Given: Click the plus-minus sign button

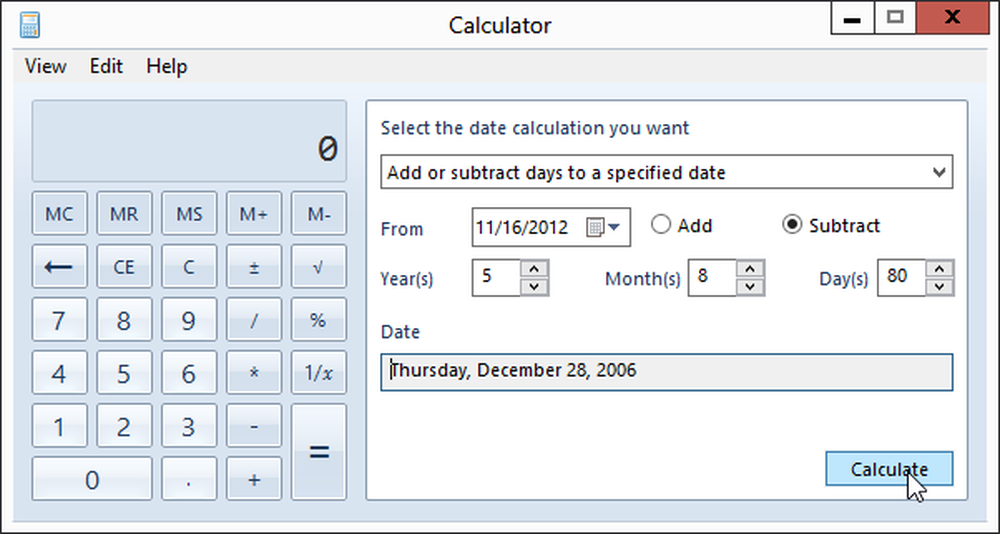Looking at the screenshot, I should coord(254,267).
